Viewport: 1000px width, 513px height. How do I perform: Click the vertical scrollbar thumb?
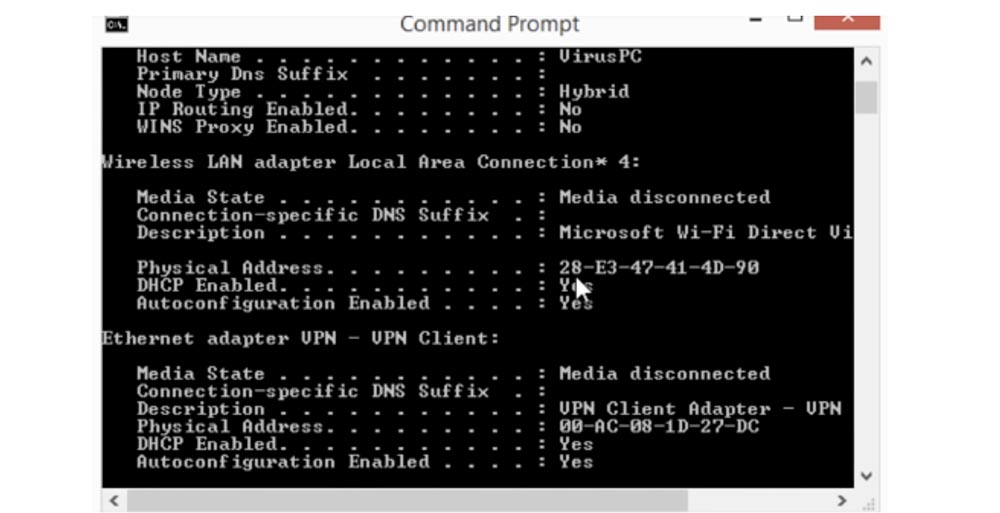(x=866, y=97)
